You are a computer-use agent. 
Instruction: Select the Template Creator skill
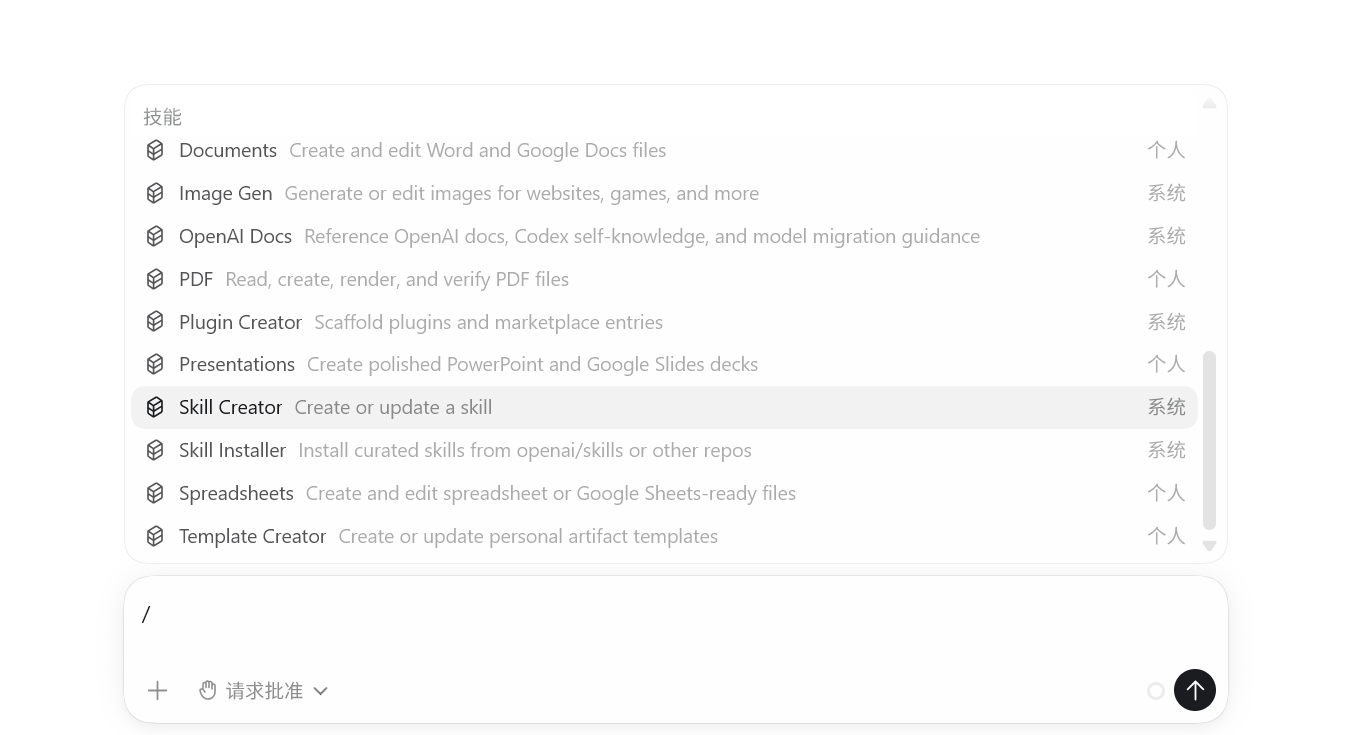[x=664, y=536]
